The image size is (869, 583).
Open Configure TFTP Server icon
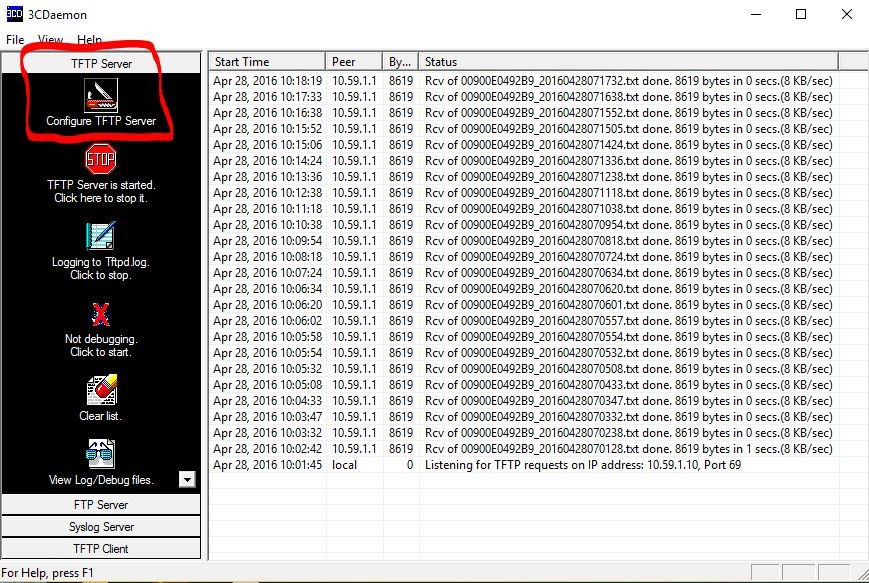click(x=101, y=96)
